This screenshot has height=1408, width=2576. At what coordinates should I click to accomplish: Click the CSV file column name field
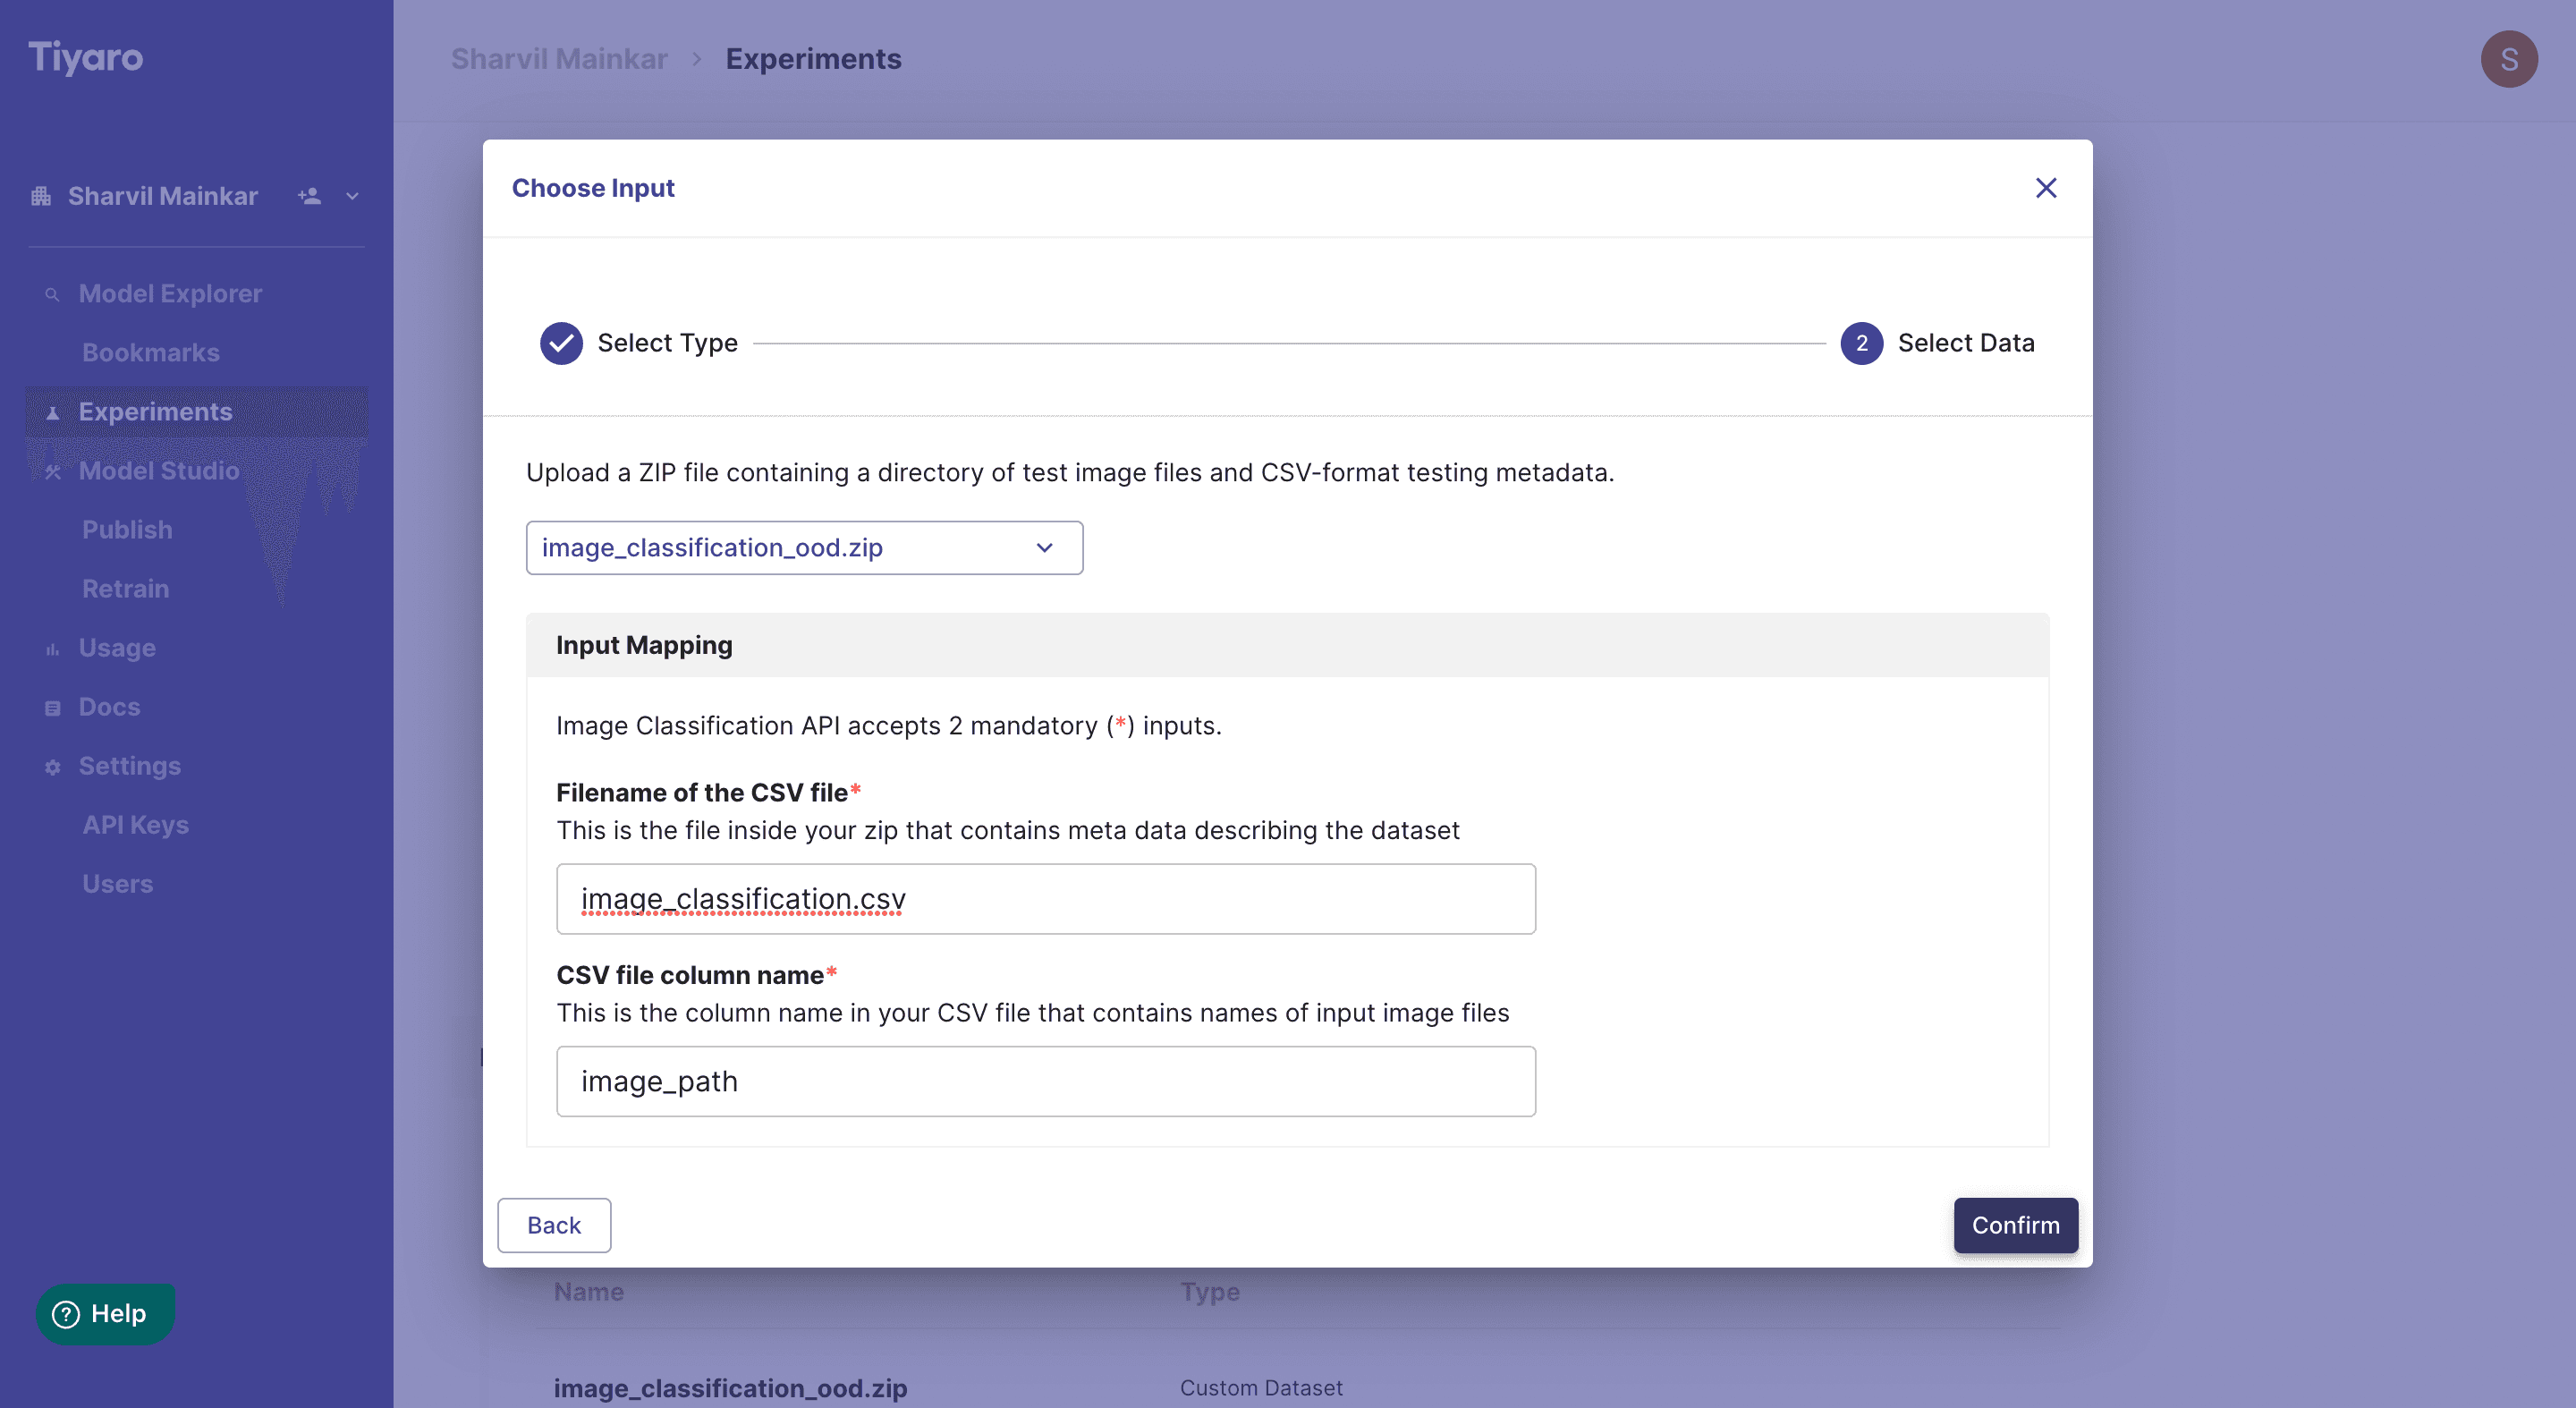click(1046, 1081)
